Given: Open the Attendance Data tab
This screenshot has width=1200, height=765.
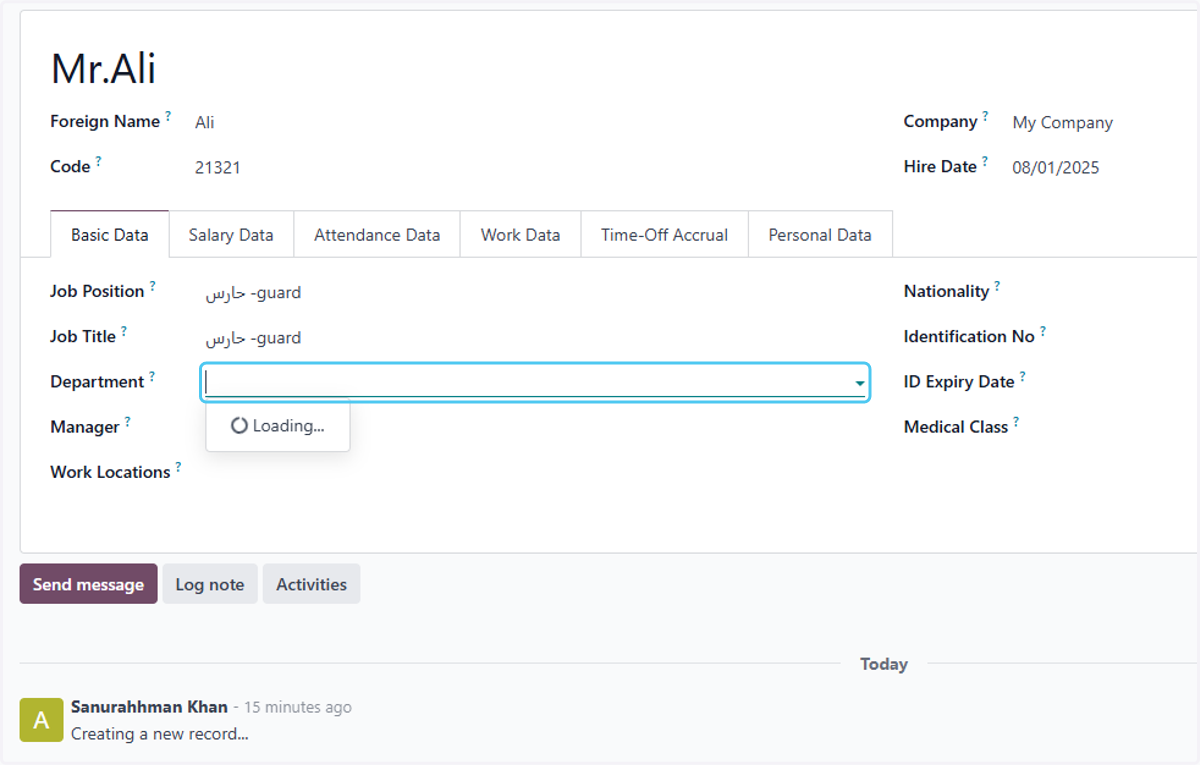Looking at the screenshot, I should [x=377, y=235].
